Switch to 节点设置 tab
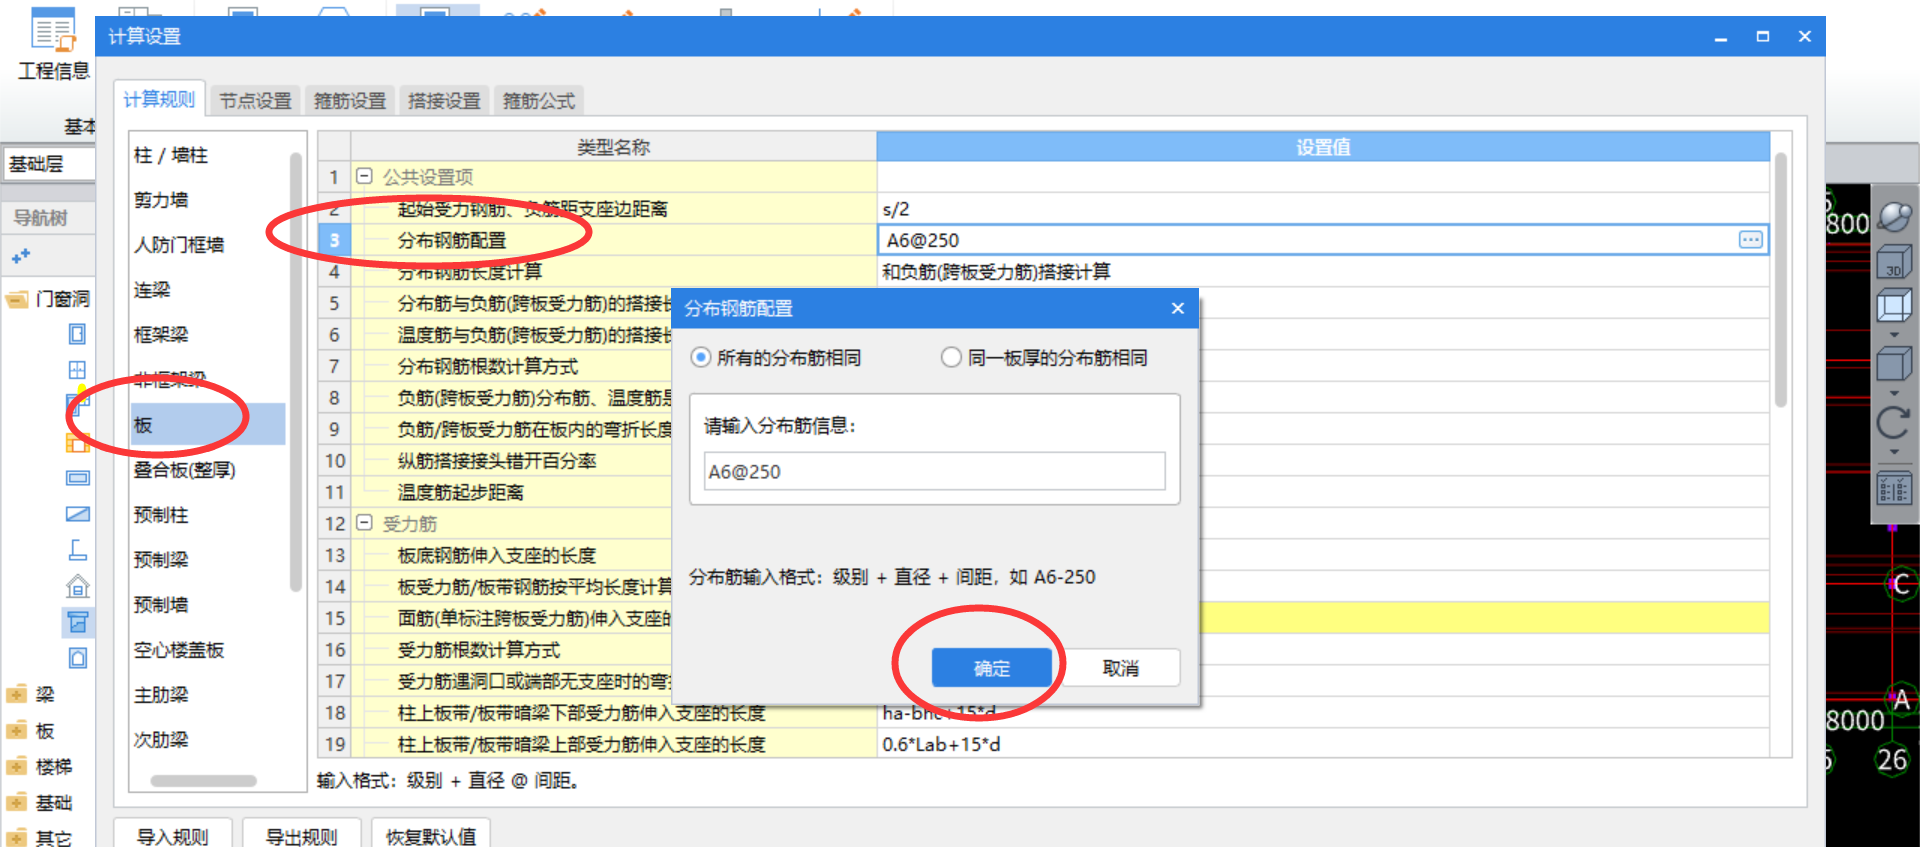Screen dimensions: 1920x847 [255, 101]
